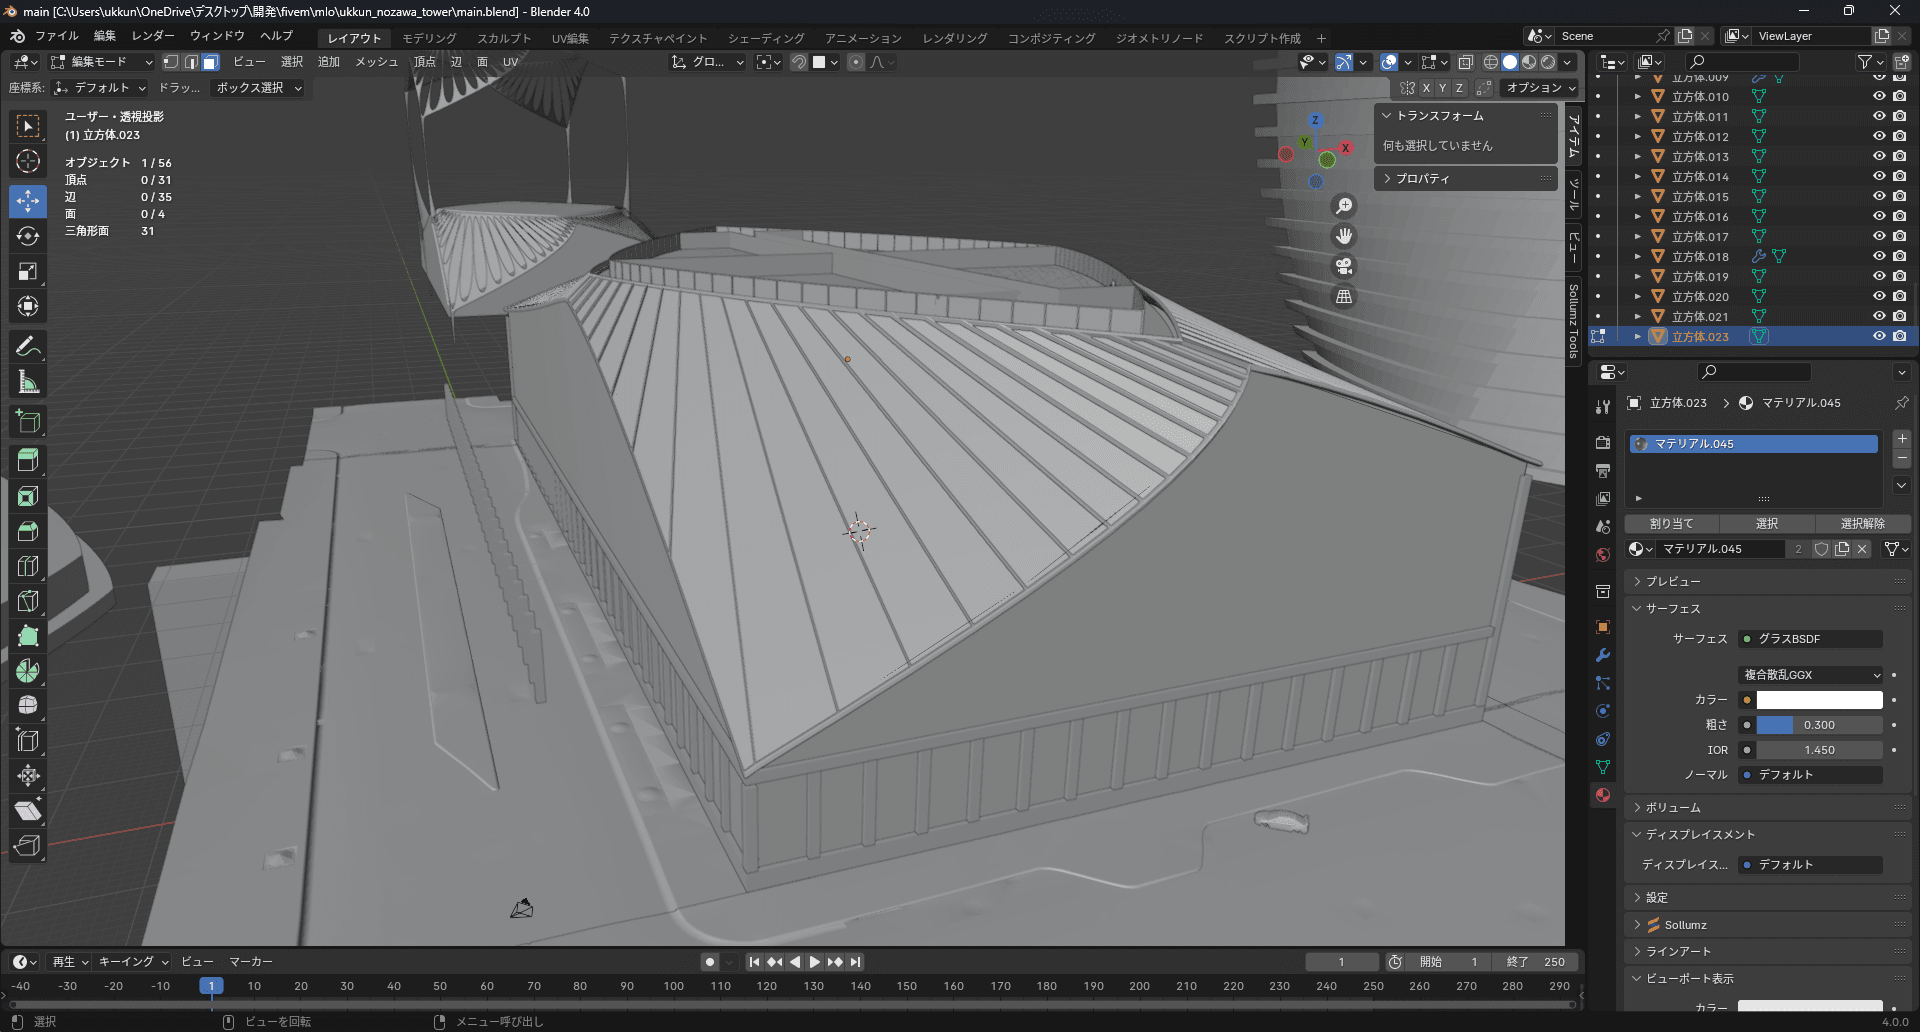Select the Add Cube tool
The width and height of the screenshot is (1920, 1032).
coord(28,422)
